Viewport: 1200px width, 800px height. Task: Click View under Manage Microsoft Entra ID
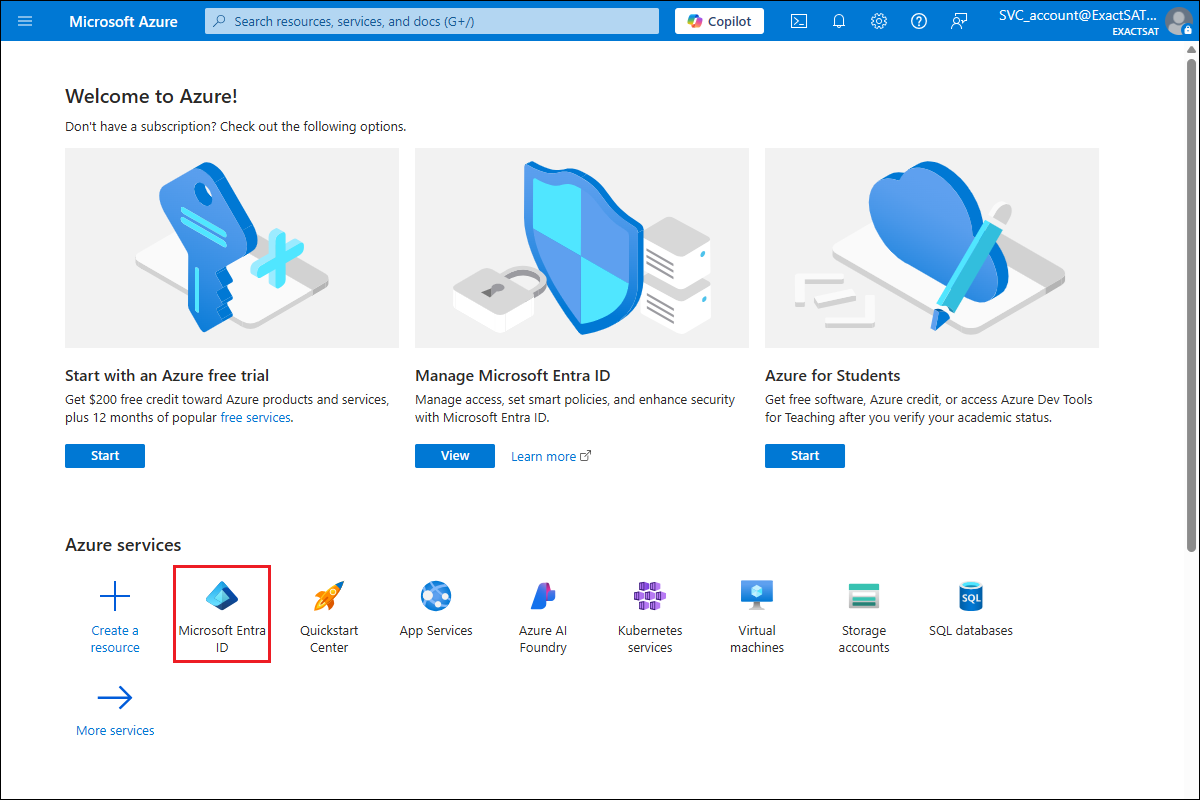pos(455,456)
